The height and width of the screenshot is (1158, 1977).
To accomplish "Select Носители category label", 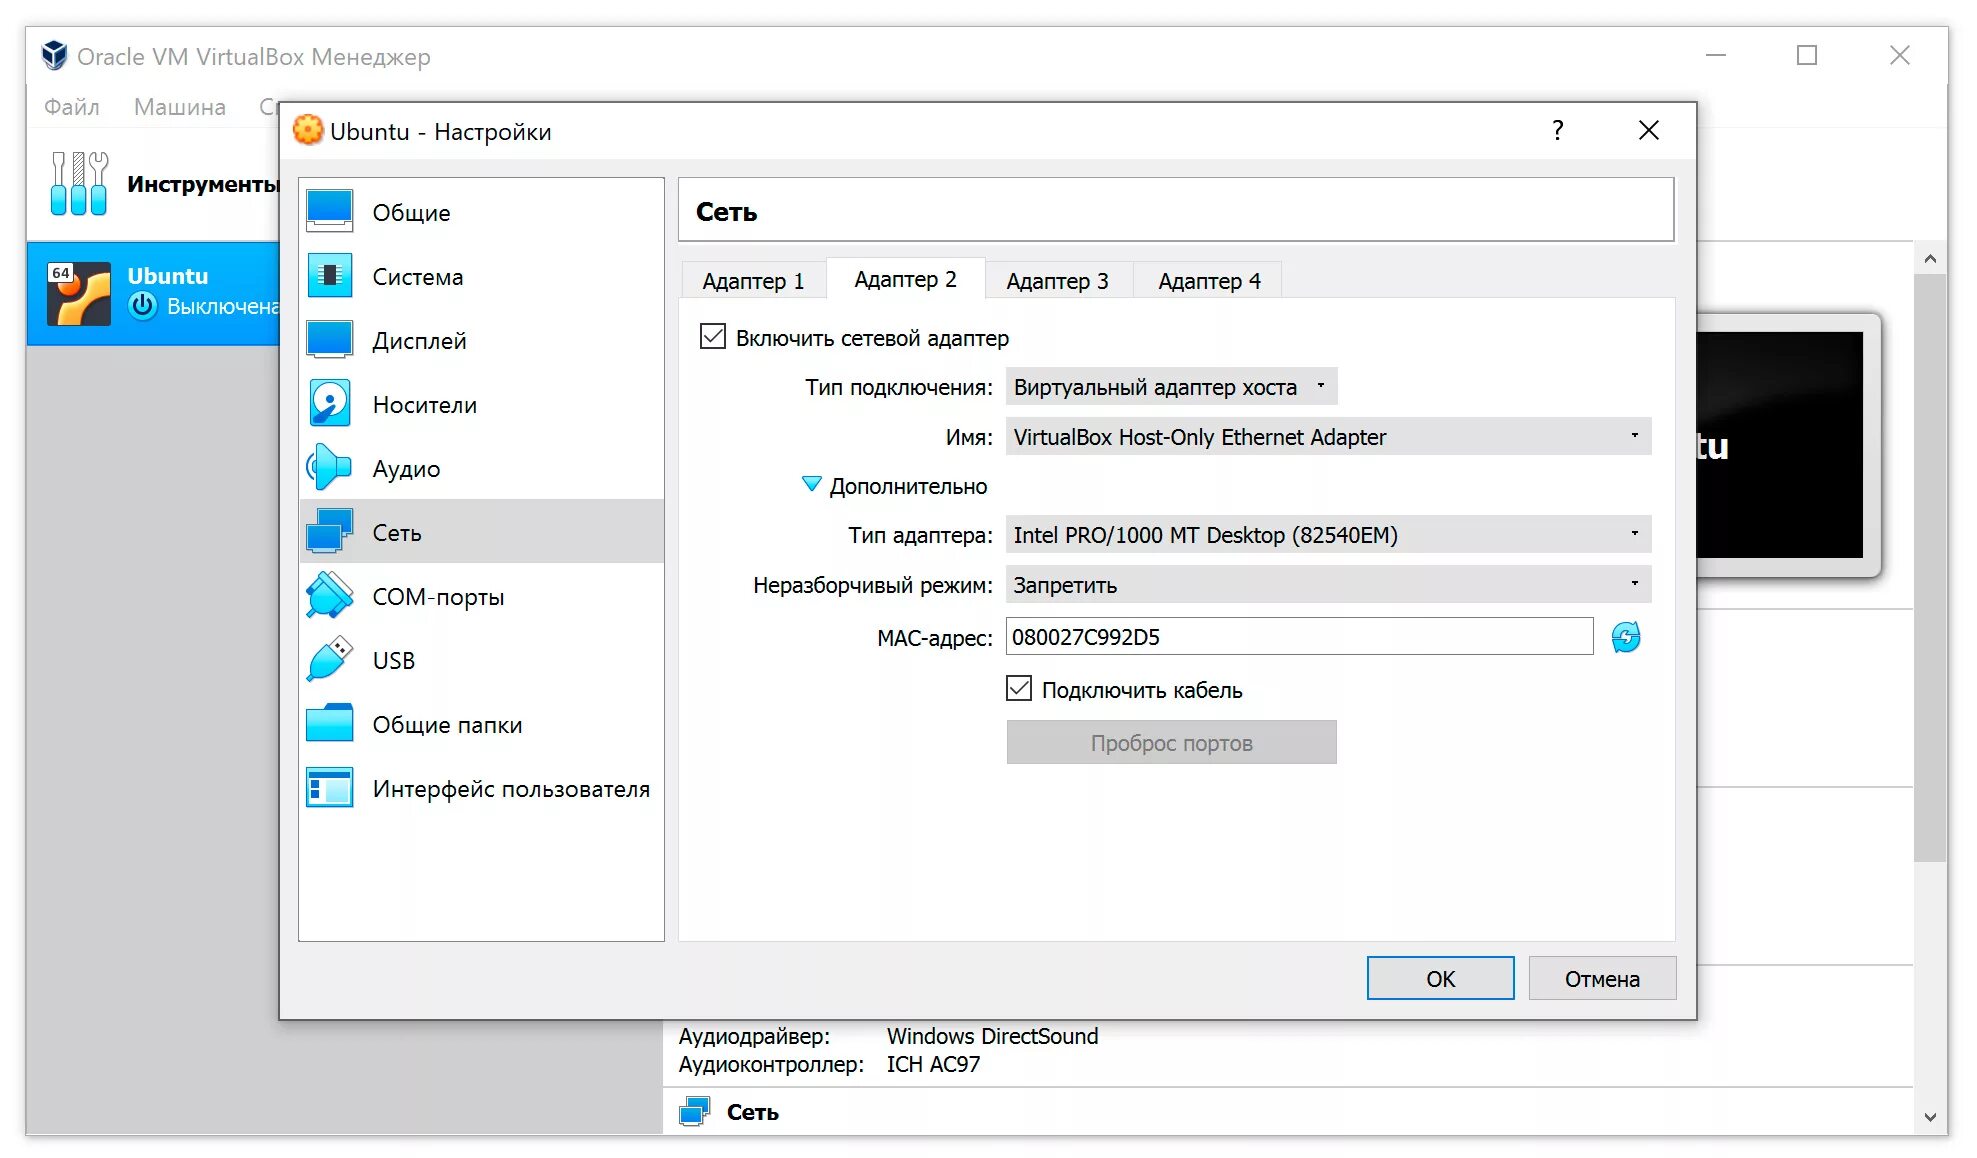I will 425,405.
